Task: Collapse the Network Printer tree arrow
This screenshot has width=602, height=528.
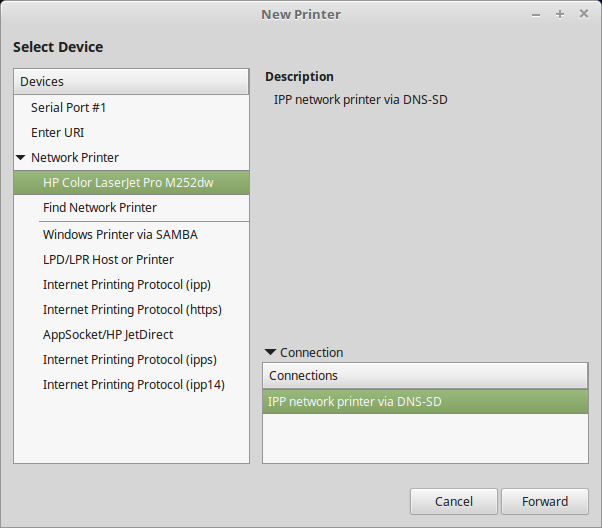Action: point(21,158)
